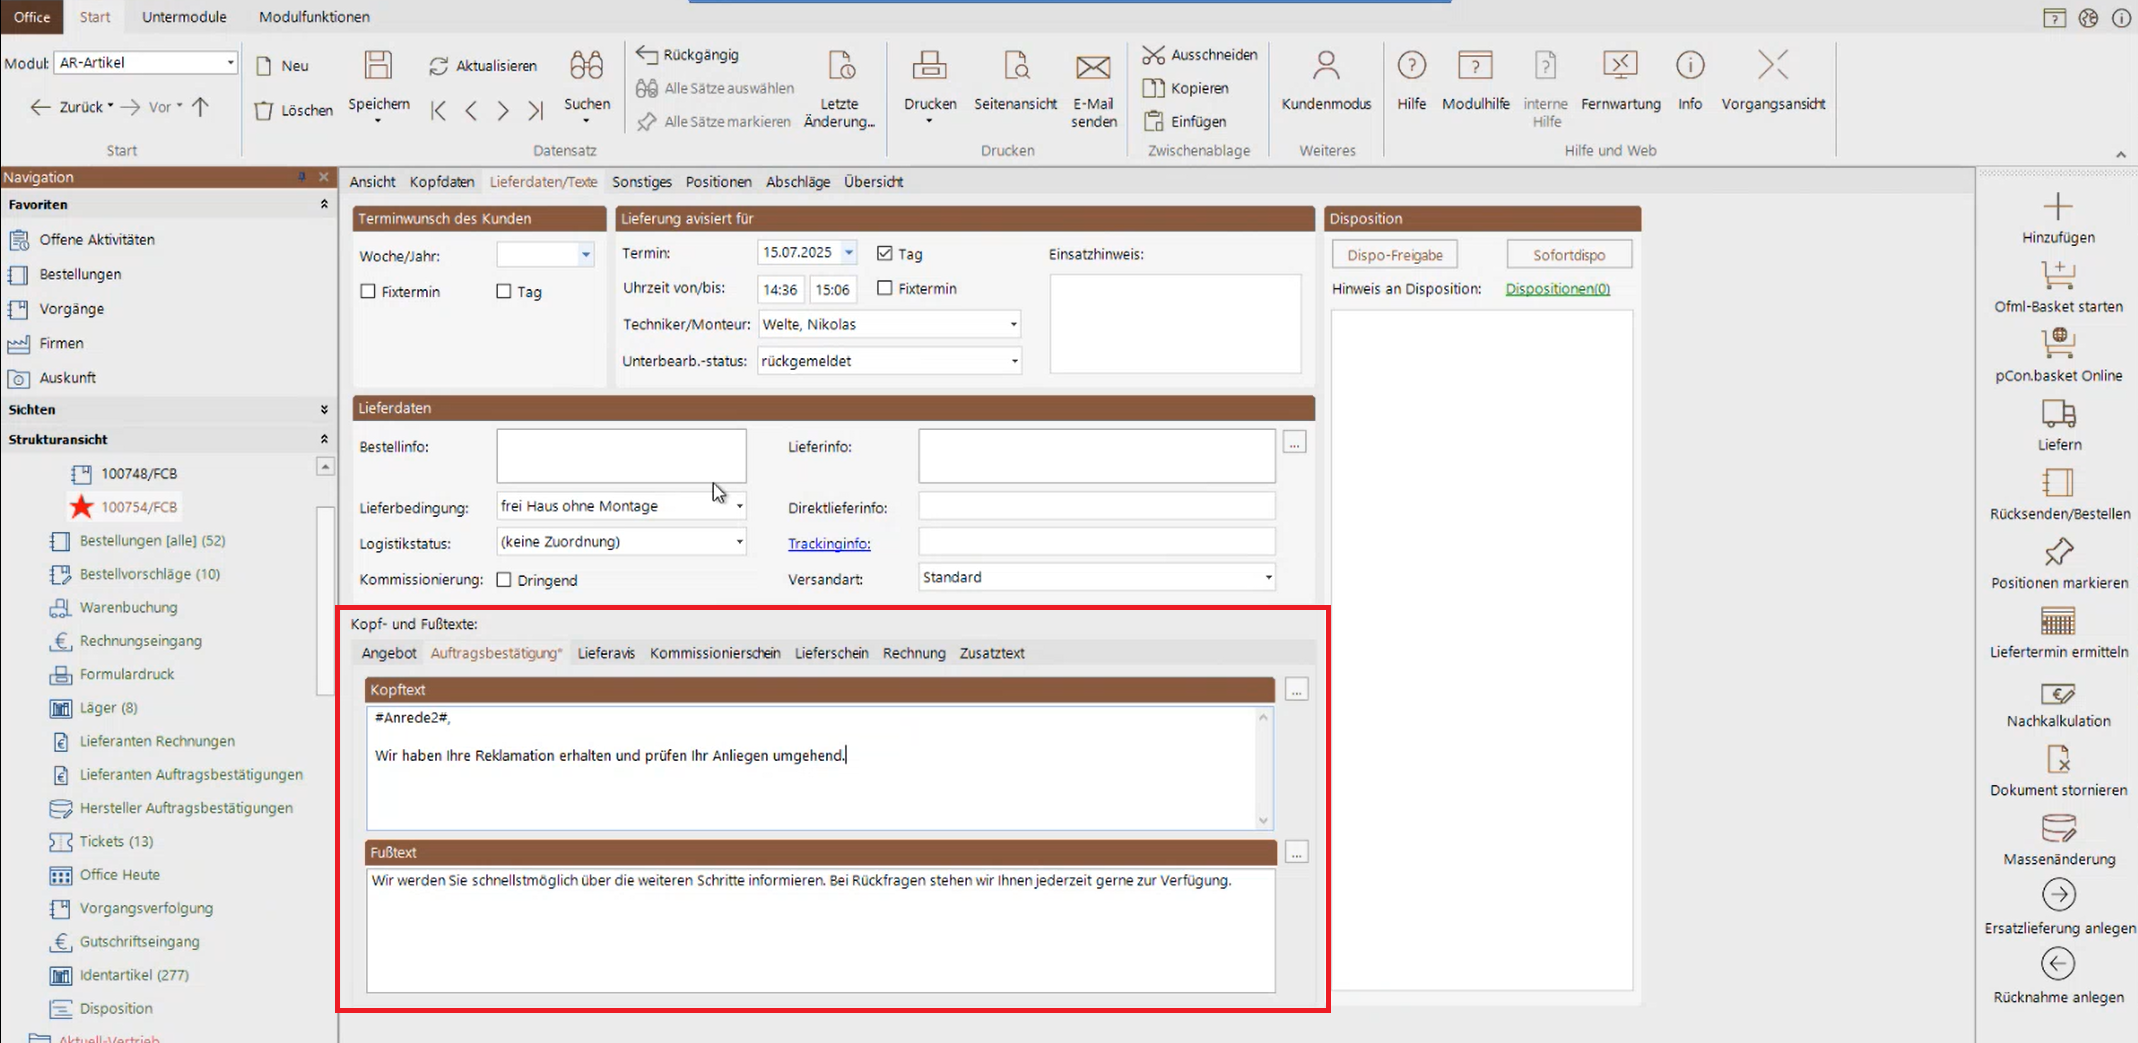The width and height of the screenshot is (2138, 1043).
Task: Tick Fixtermin under Terminwunsch des Kunden
Action: coord(368,292)
